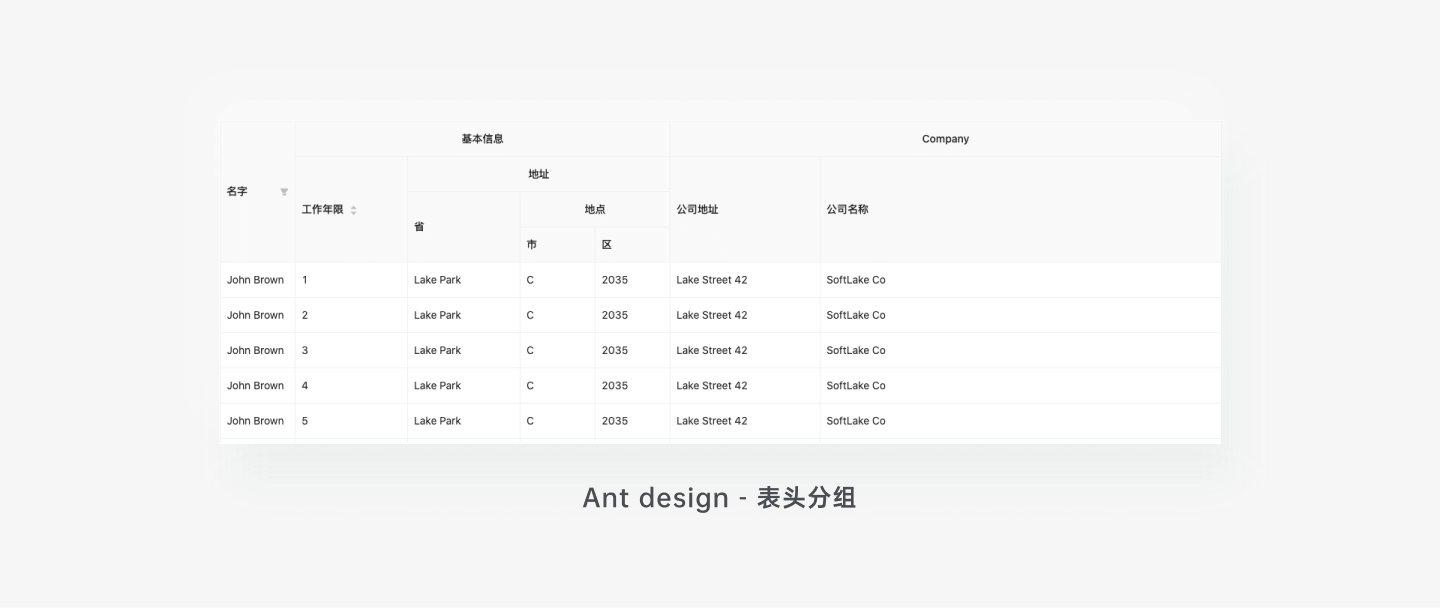The image size is (1440, 608).
Task: Click the Ant design - 表头分组 caption
Action: tap(719, 498)
